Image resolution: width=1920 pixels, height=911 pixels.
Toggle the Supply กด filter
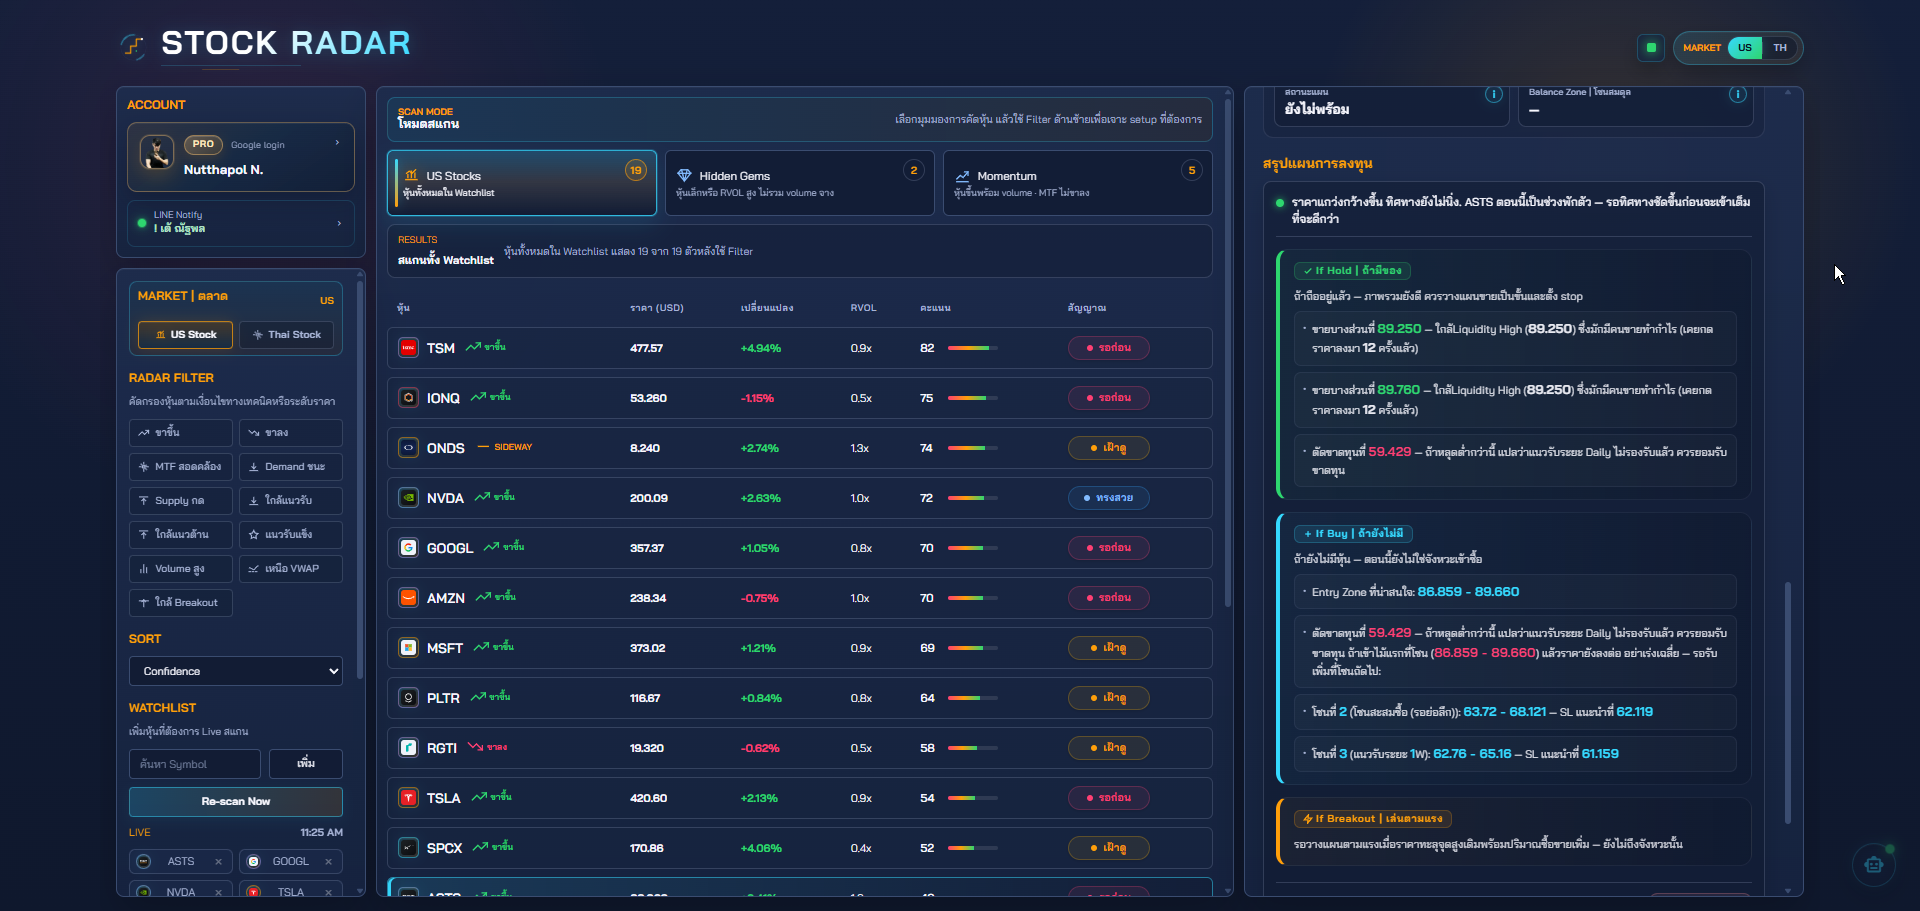(x=181, y=501)
